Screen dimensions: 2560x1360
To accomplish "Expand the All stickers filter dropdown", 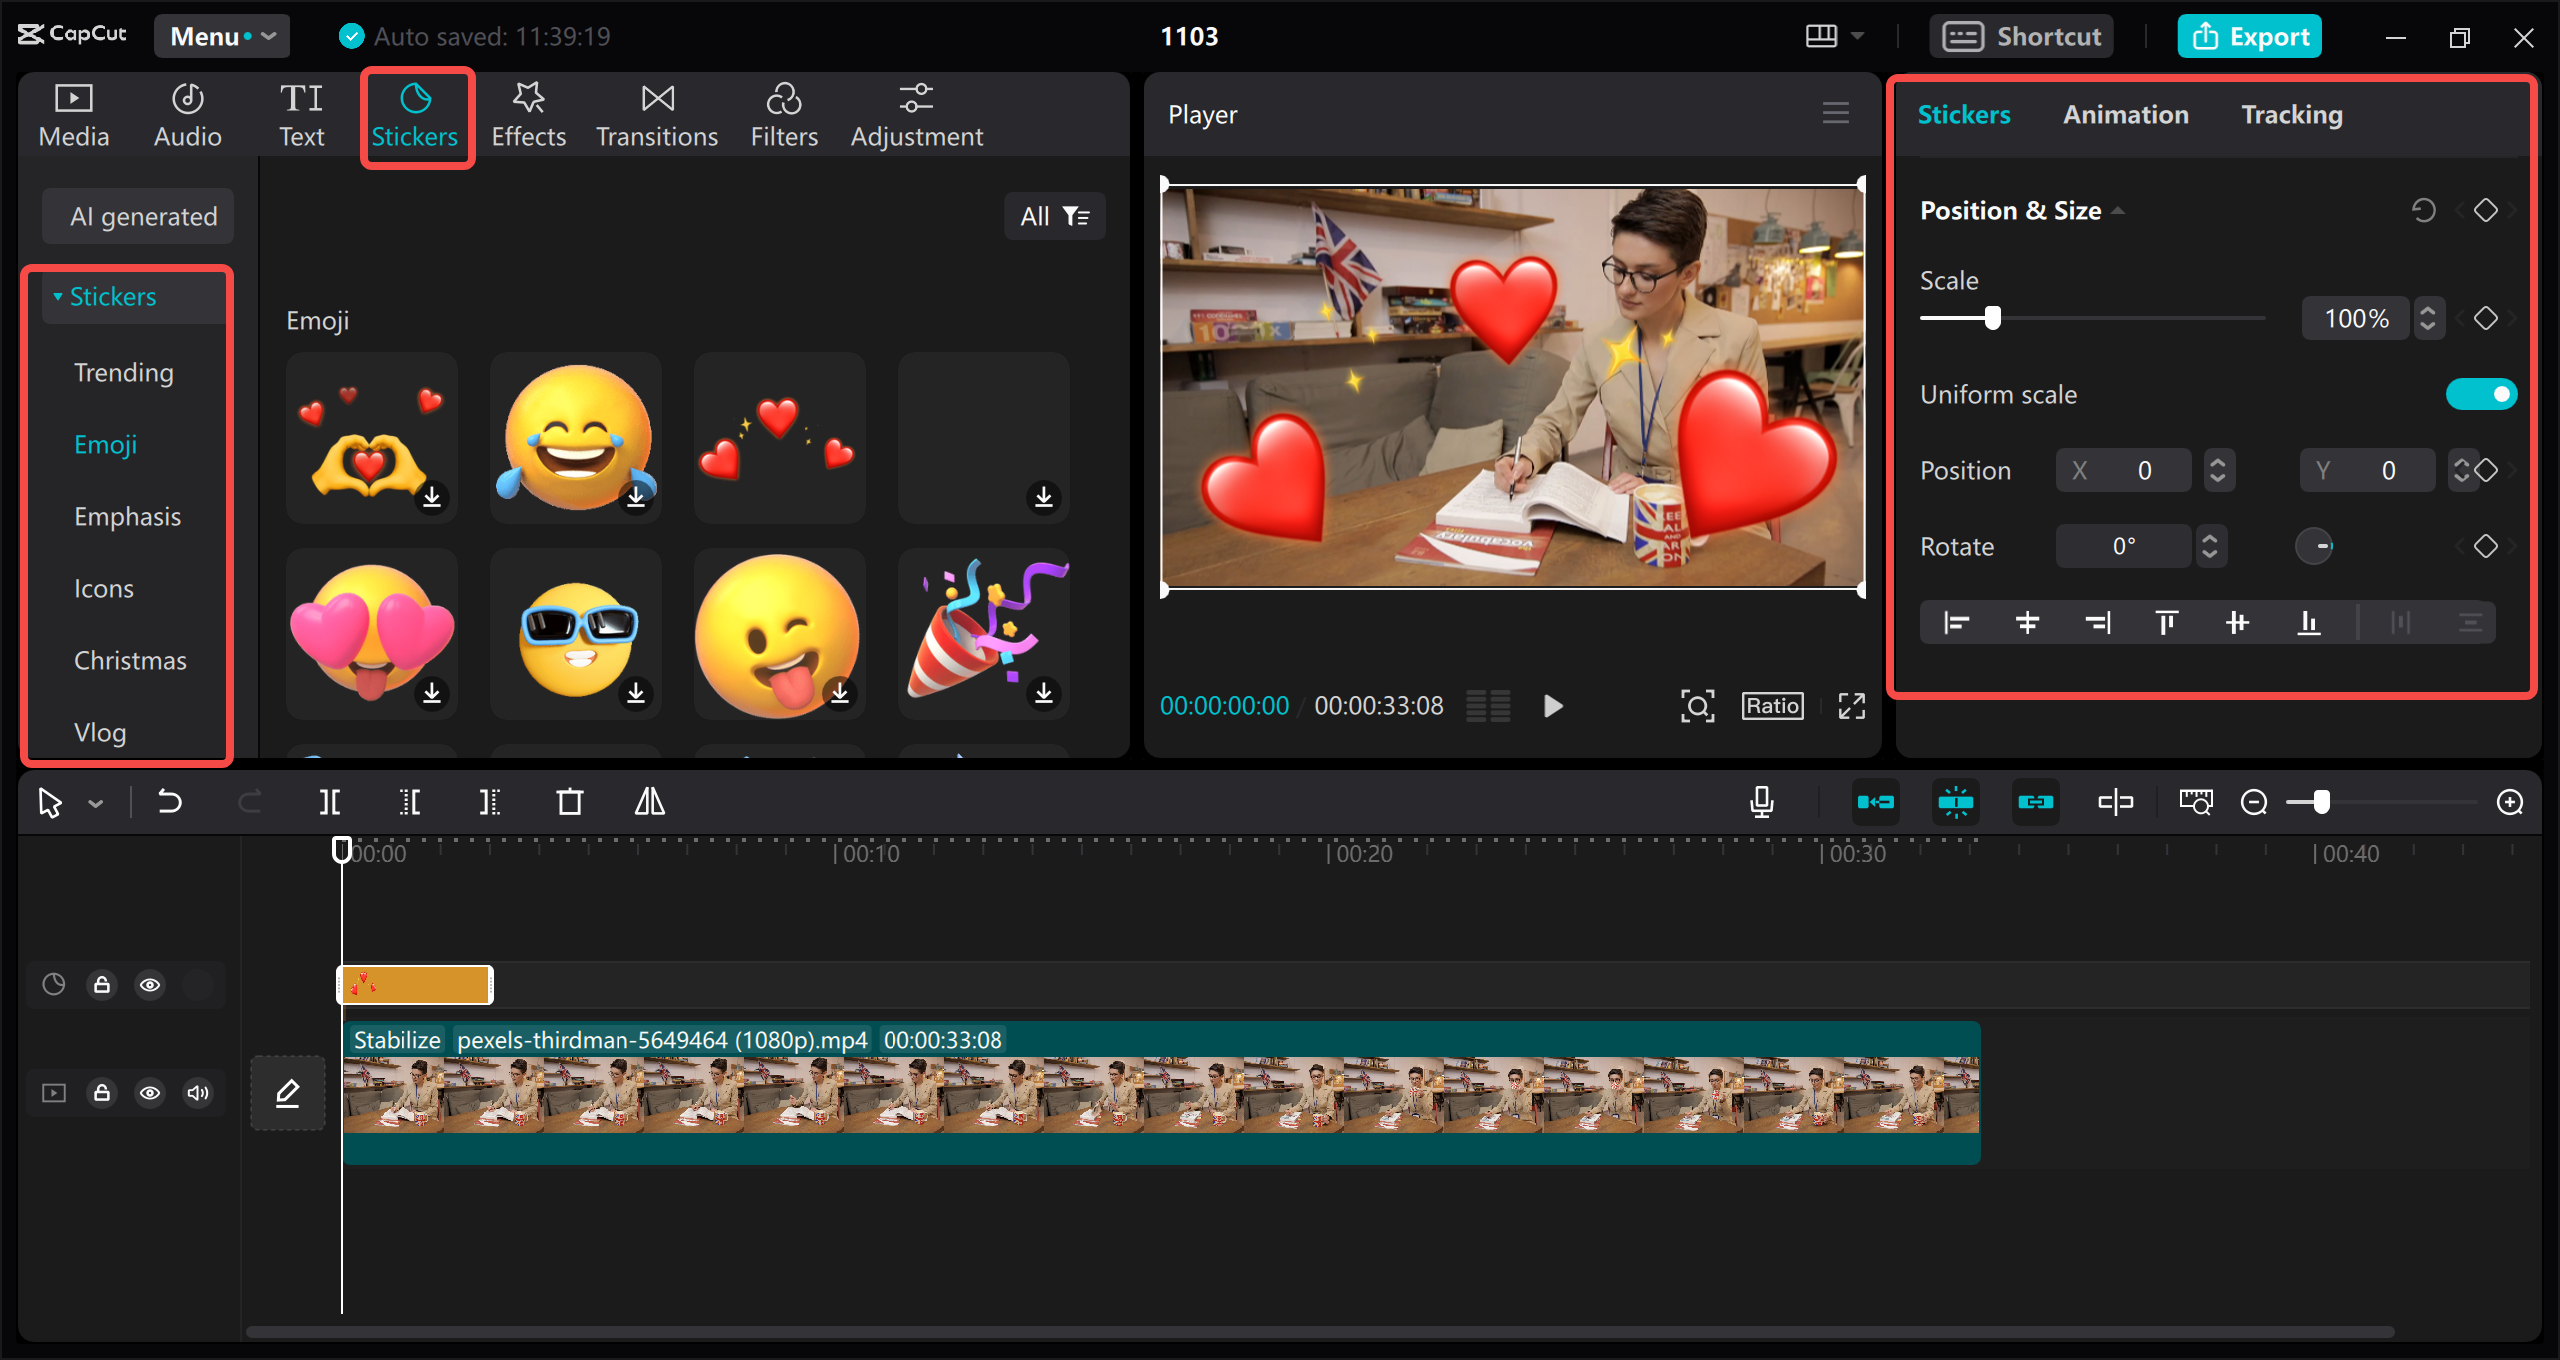I will tap(1053, 217).
